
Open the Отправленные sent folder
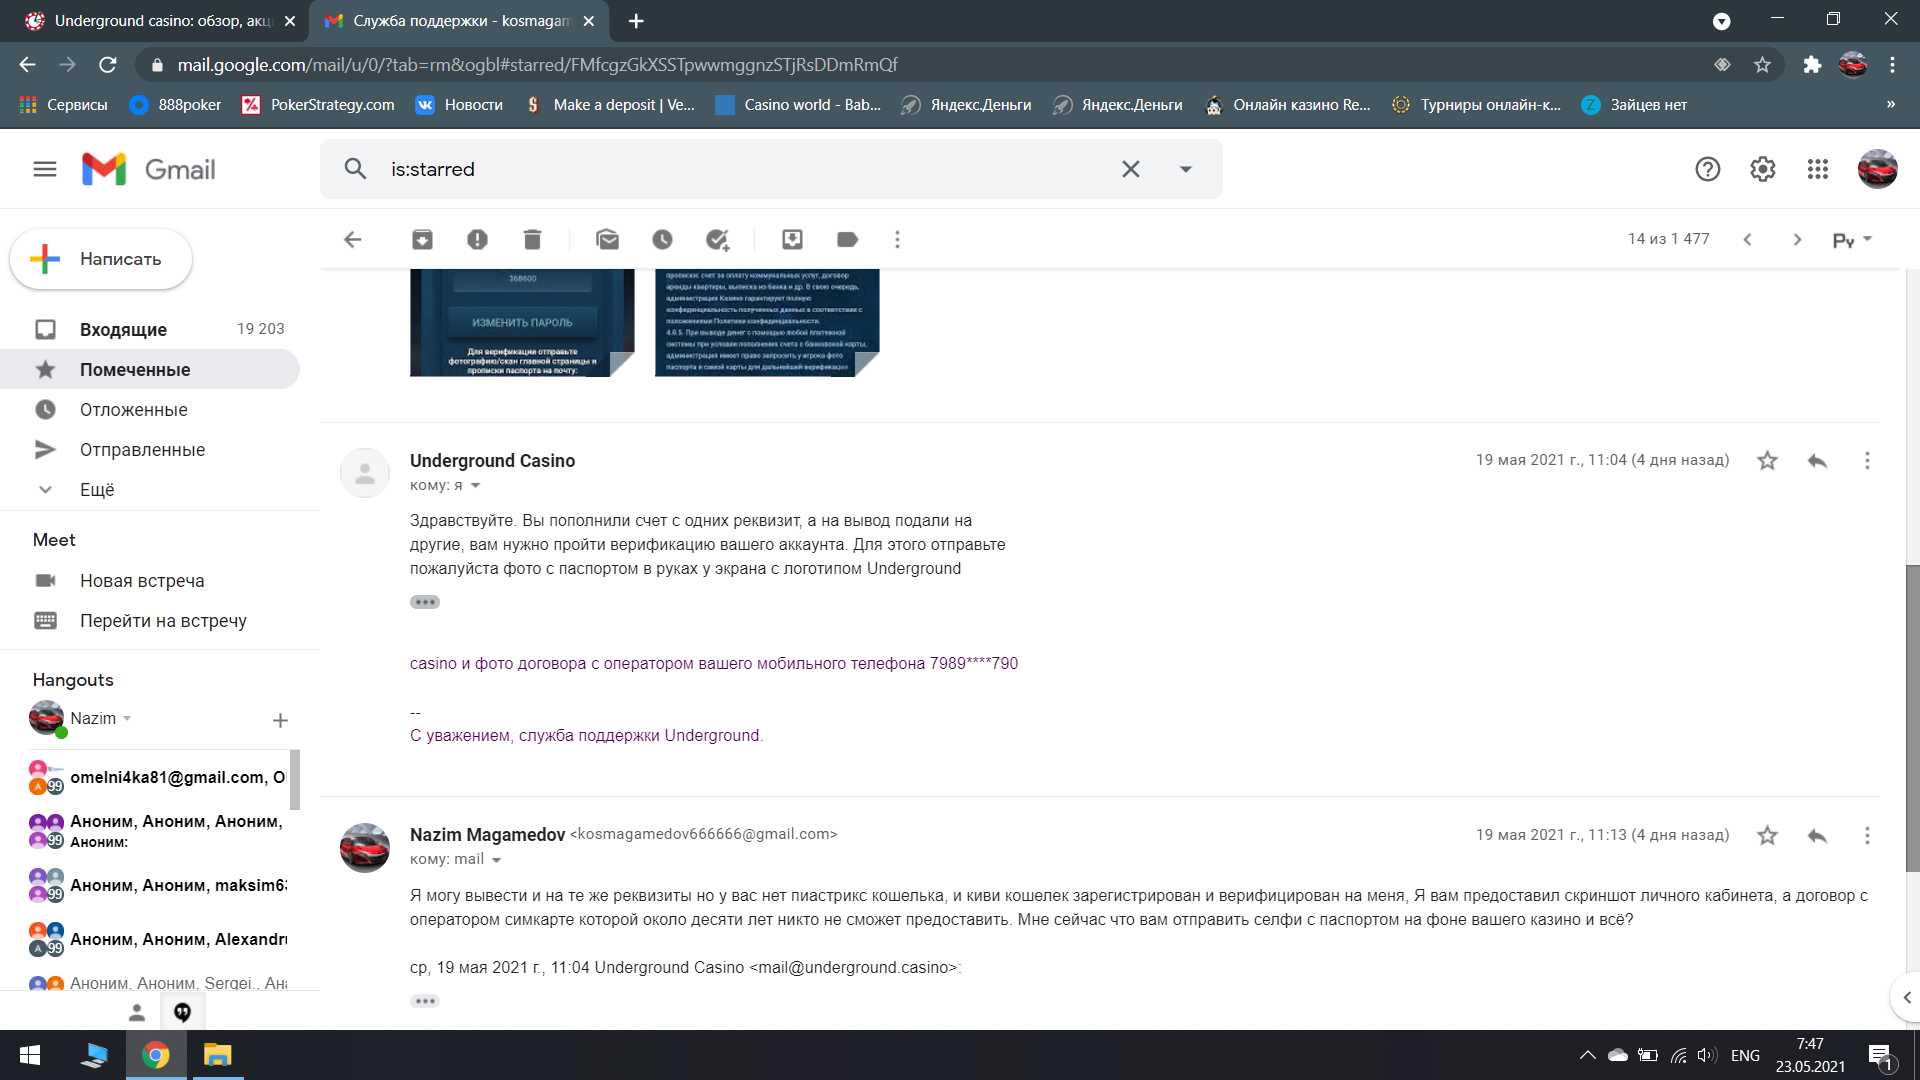click(150, 449)
